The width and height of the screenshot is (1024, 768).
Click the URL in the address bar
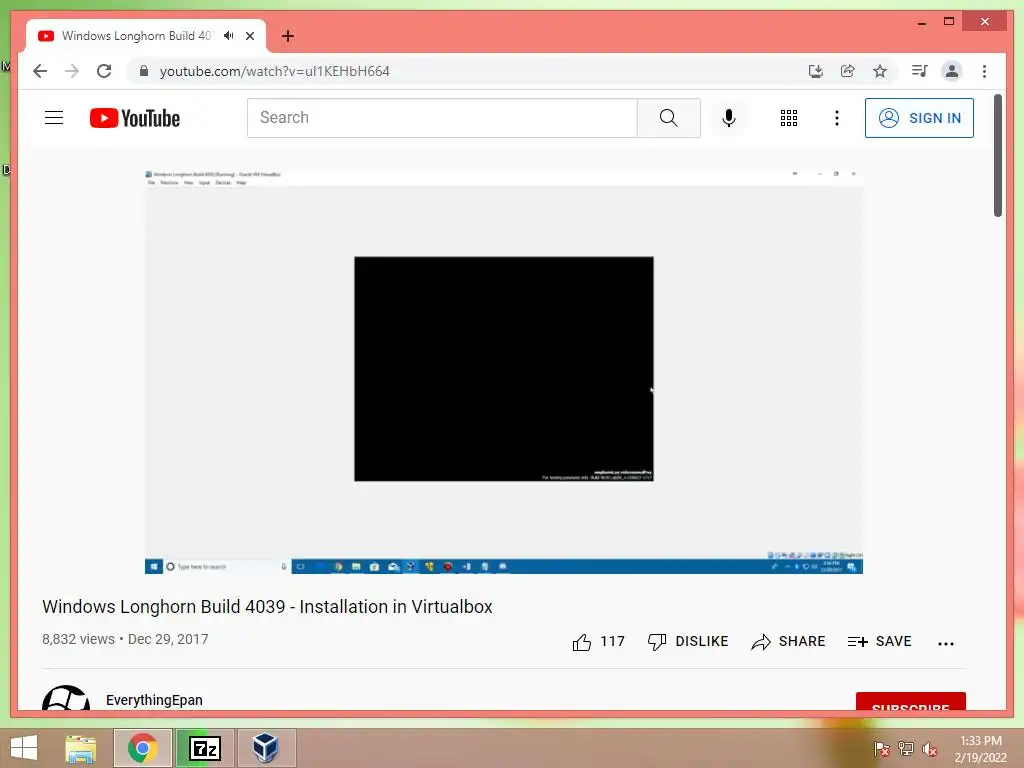pos(274,71)
